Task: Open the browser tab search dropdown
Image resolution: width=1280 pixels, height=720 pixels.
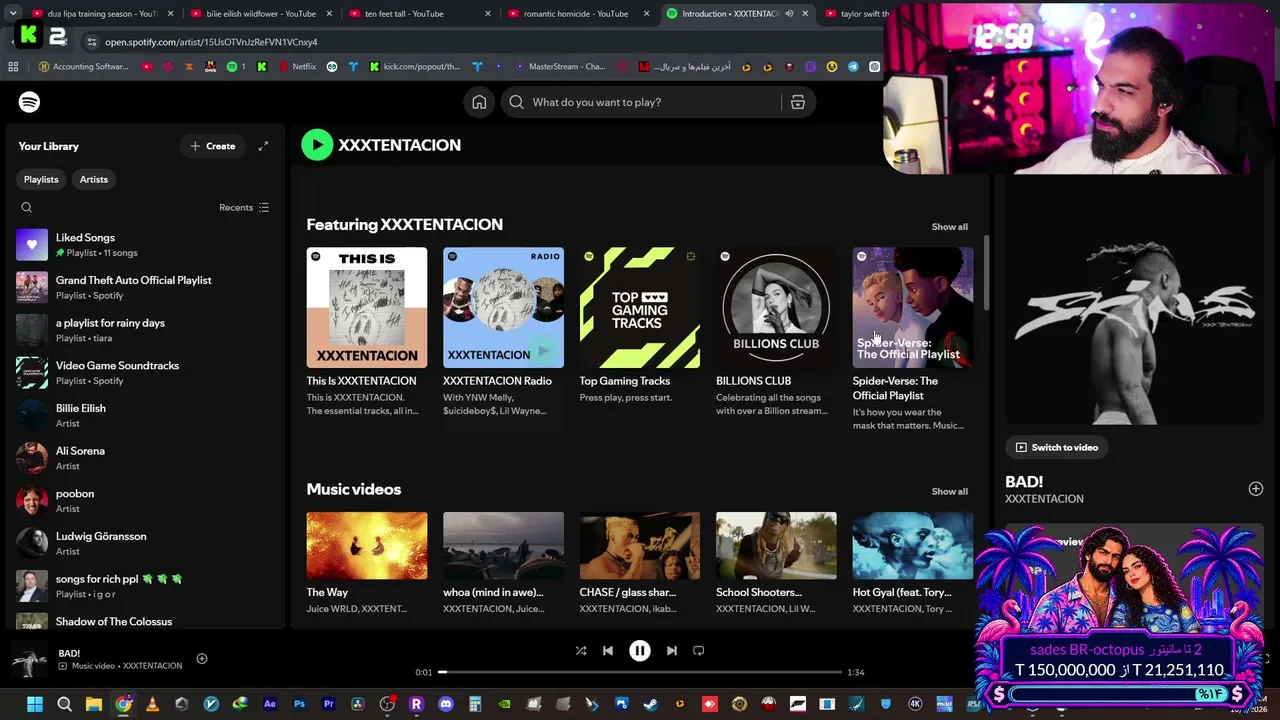Action: click(x=13, y=14)
